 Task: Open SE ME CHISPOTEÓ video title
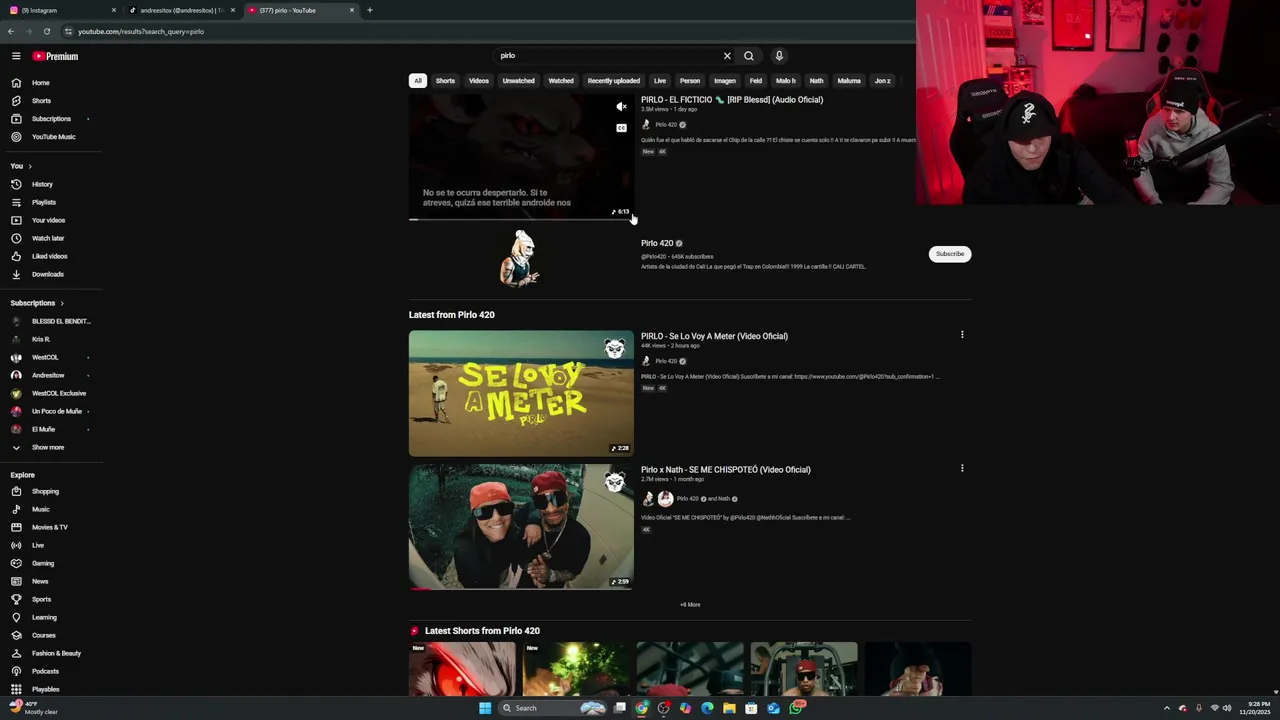(x=726, y=469)
